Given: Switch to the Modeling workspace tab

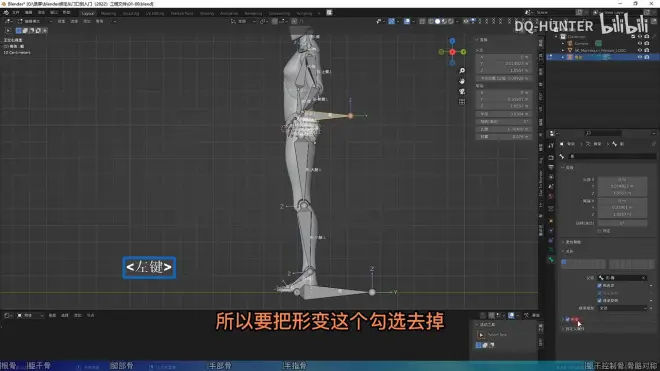Looking at the screenshot, I should click(109, 13).
